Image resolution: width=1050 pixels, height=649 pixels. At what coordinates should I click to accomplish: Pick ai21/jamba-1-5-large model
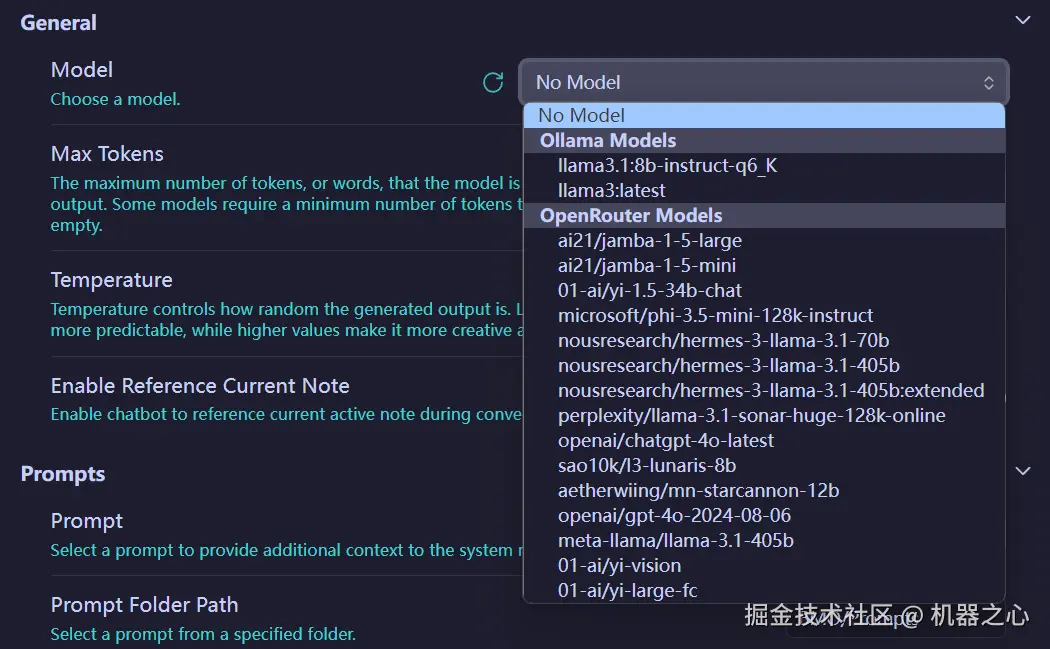[x=649, y=240]
